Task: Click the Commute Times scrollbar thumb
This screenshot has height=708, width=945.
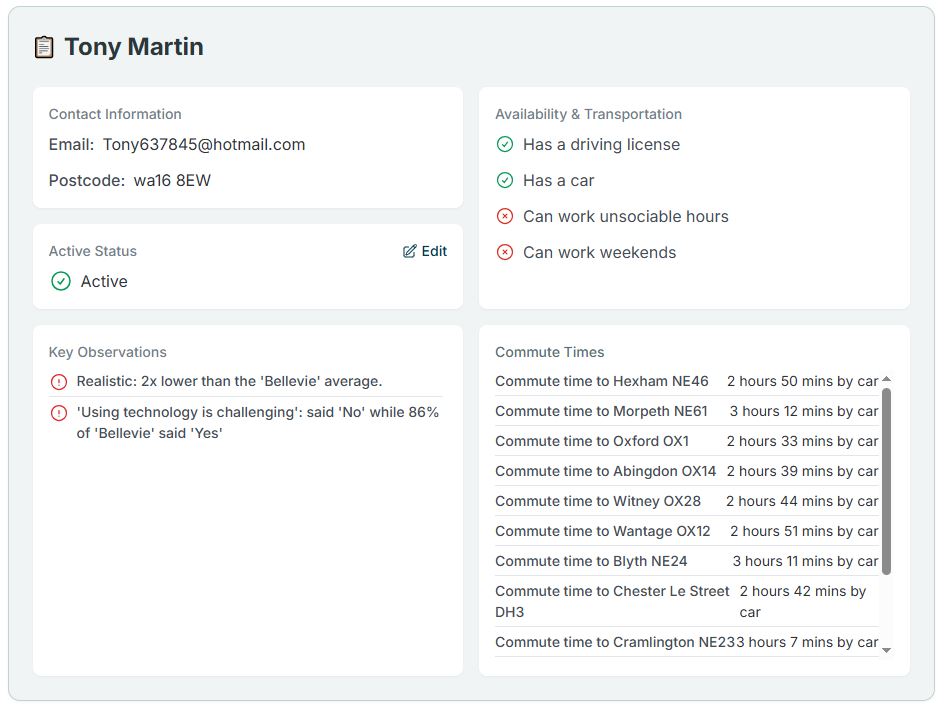Action: tap(886, 480)
